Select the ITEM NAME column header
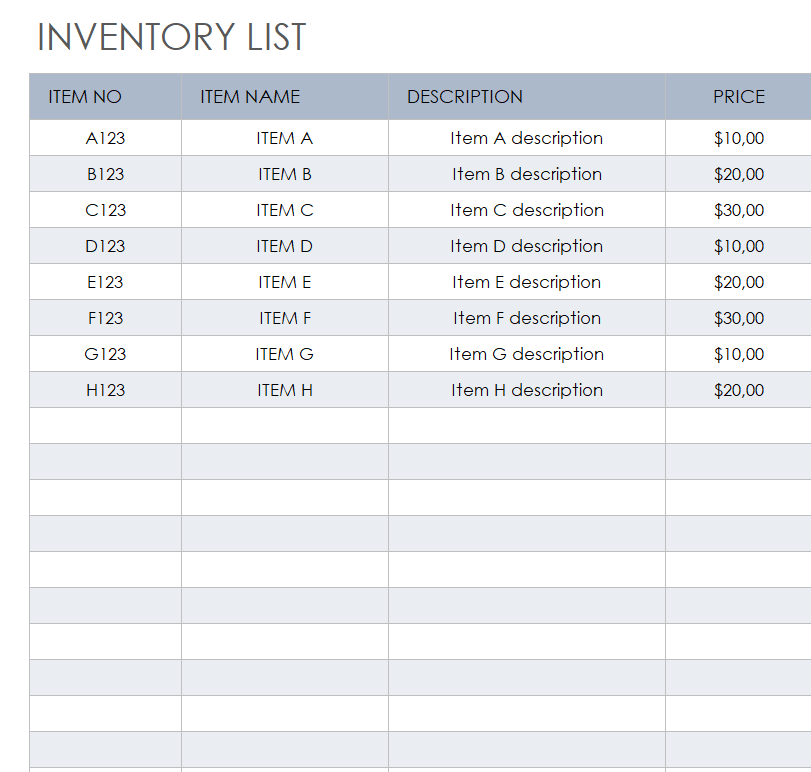 tap(250, 97)
